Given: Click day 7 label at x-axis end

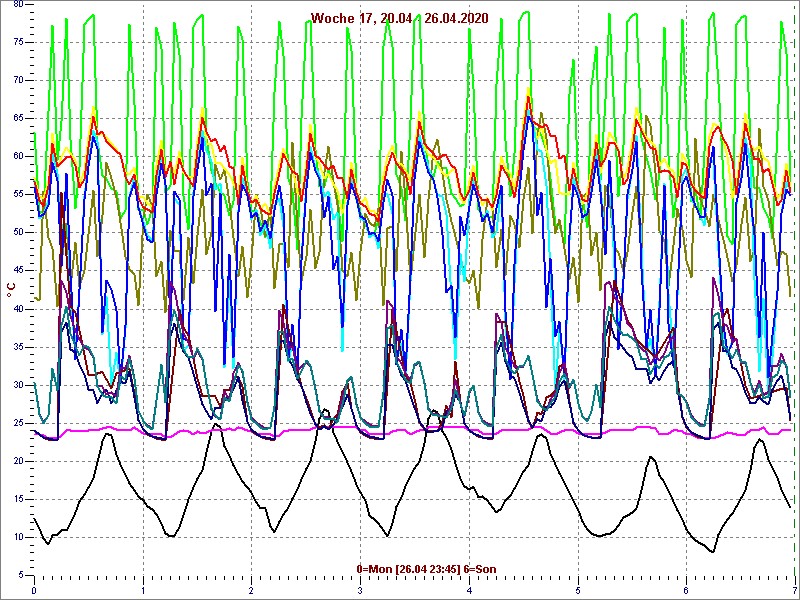Looking at the screenshot, I should (793, 590).
